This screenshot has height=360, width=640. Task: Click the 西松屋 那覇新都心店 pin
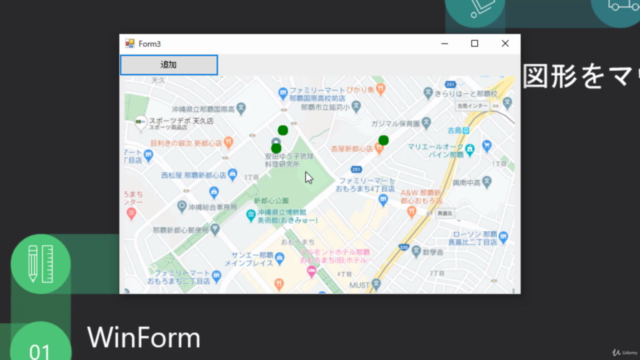[233, 174]
